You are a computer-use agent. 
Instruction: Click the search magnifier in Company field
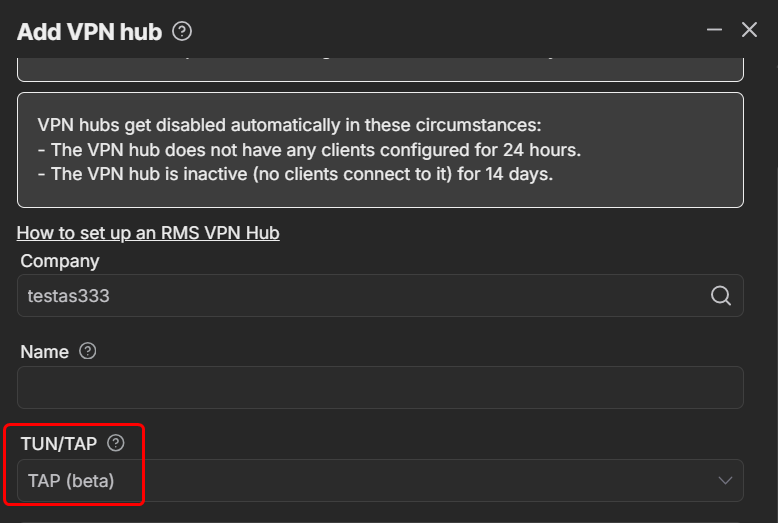click(720, 295)
